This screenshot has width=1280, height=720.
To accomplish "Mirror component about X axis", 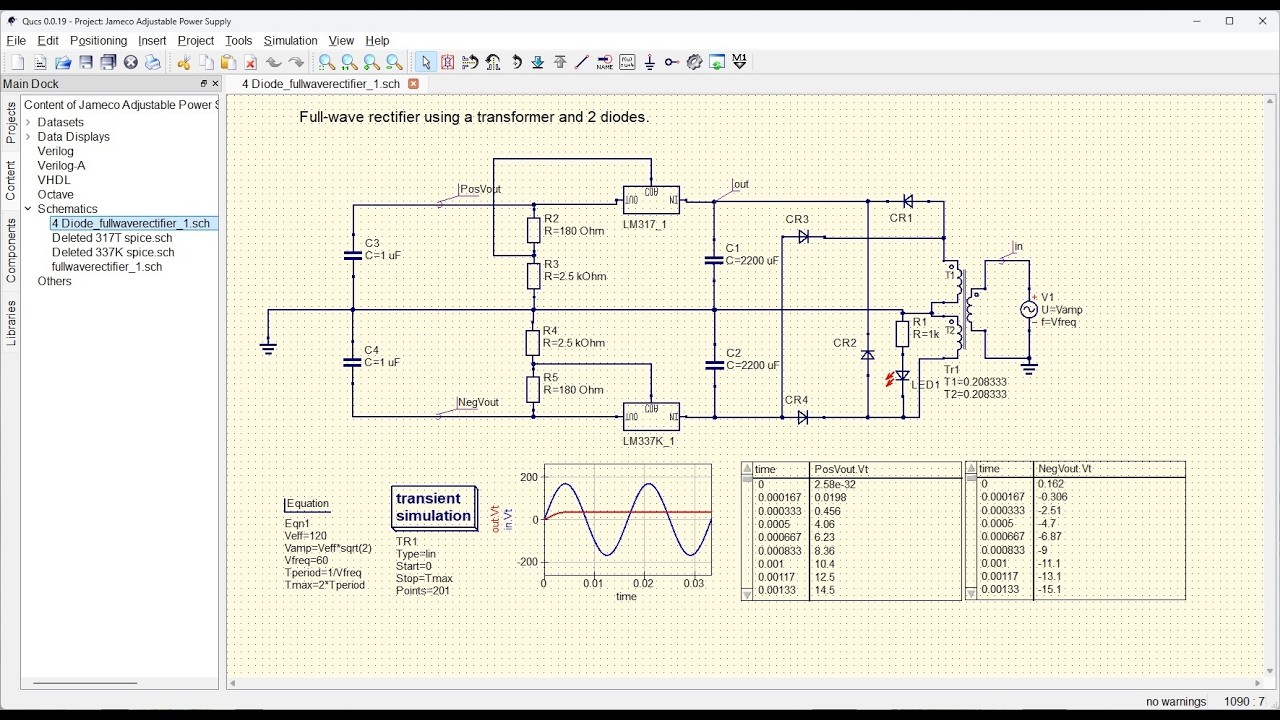I will click(470, 62).
